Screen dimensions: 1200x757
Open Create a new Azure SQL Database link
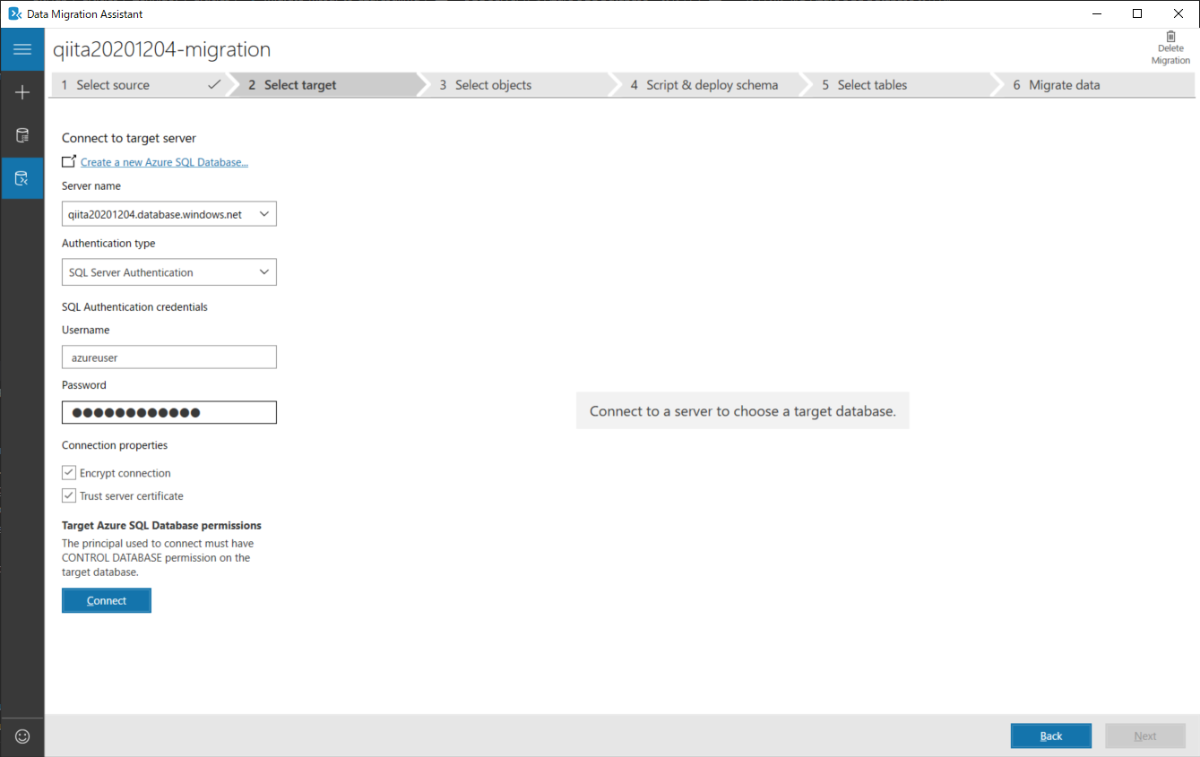pos(164,162)
